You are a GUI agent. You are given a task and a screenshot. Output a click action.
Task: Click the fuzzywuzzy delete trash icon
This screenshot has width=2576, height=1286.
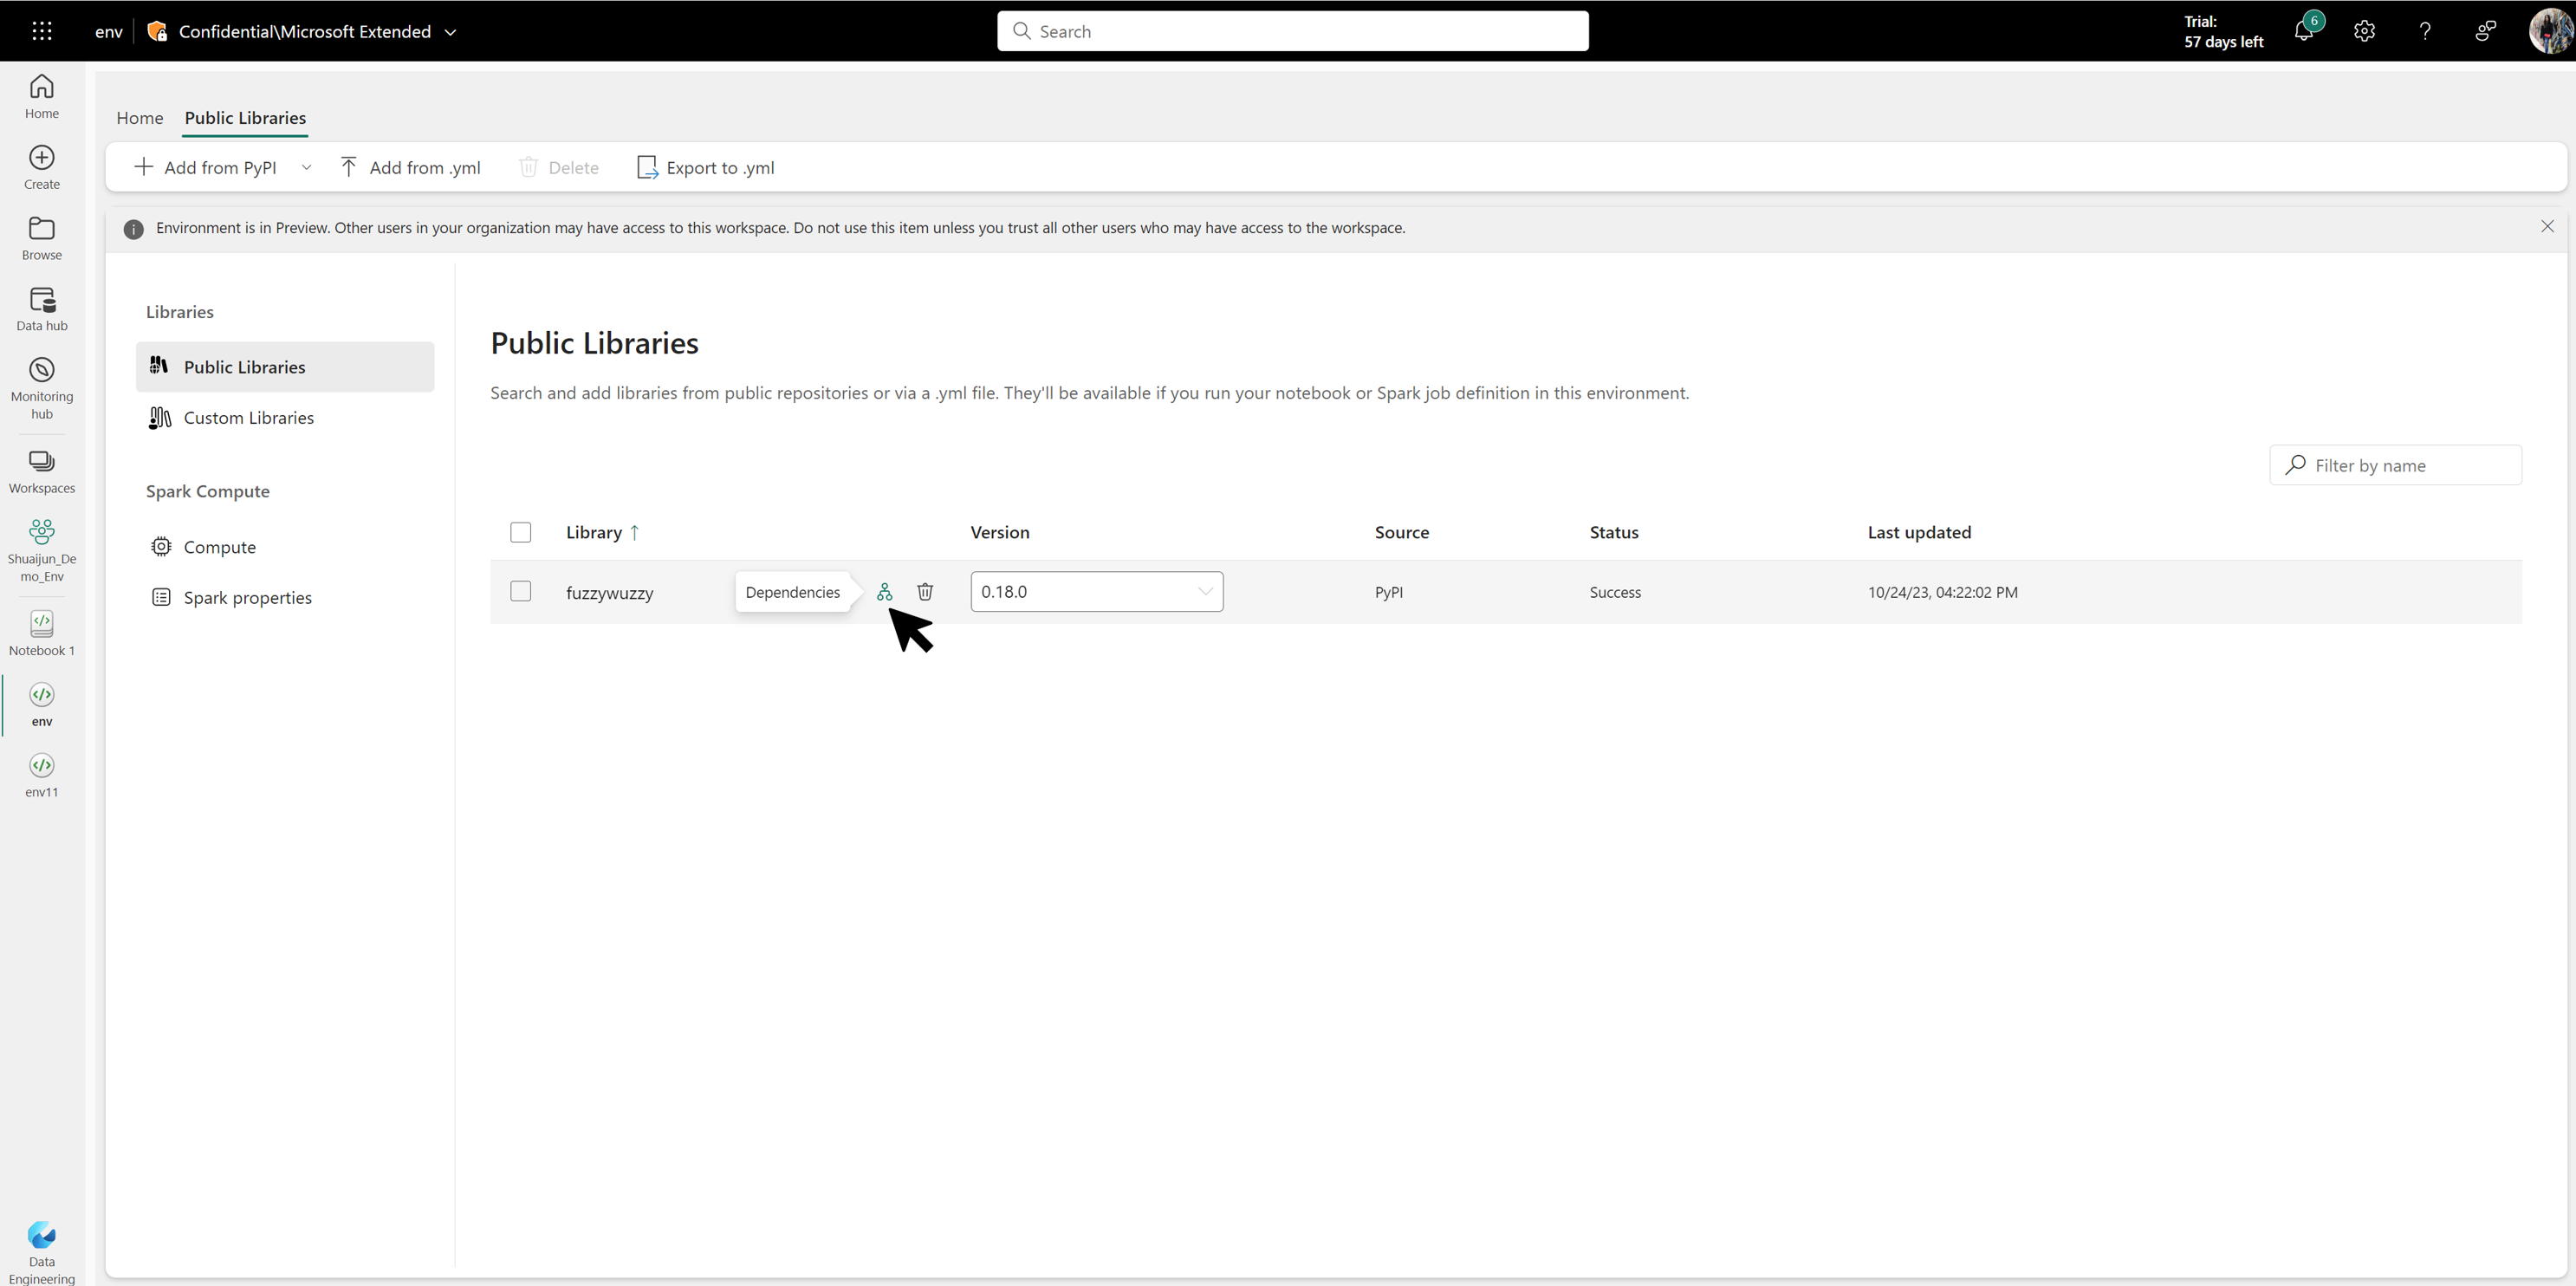[x=925, y=591]
